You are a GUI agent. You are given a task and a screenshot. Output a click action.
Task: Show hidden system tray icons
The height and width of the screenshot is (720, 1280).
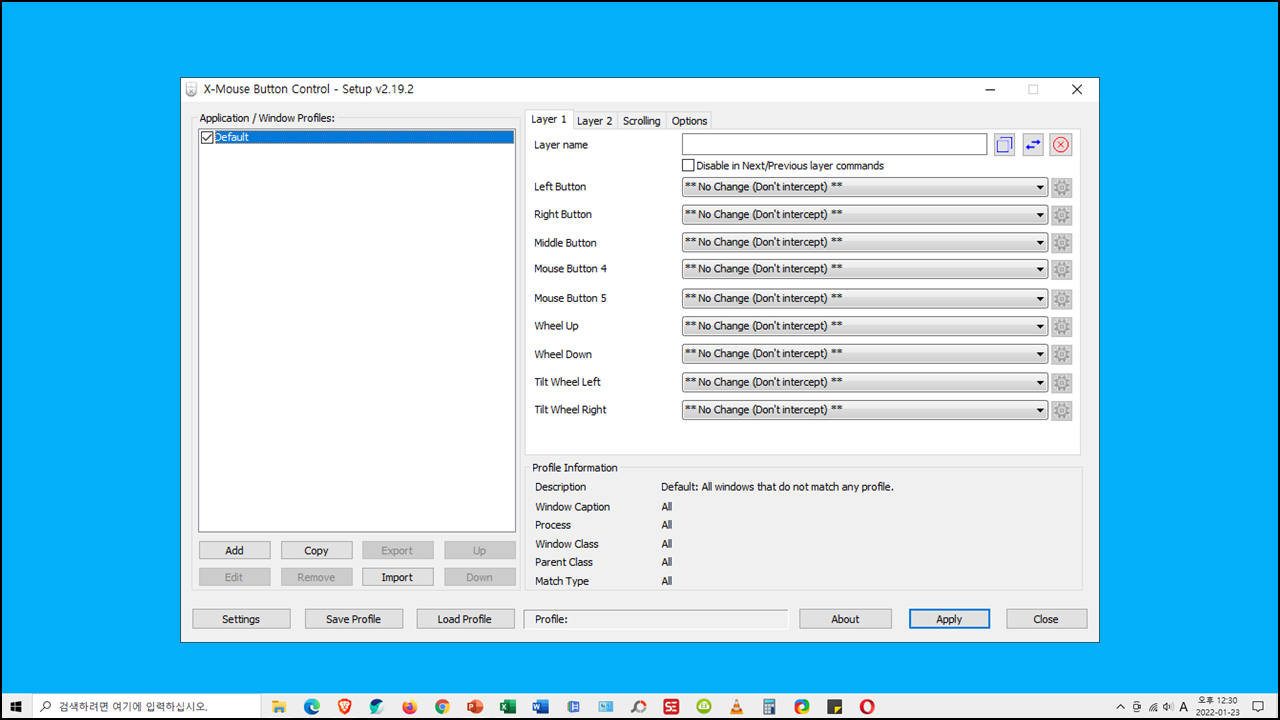click(x=1121, y=706)
